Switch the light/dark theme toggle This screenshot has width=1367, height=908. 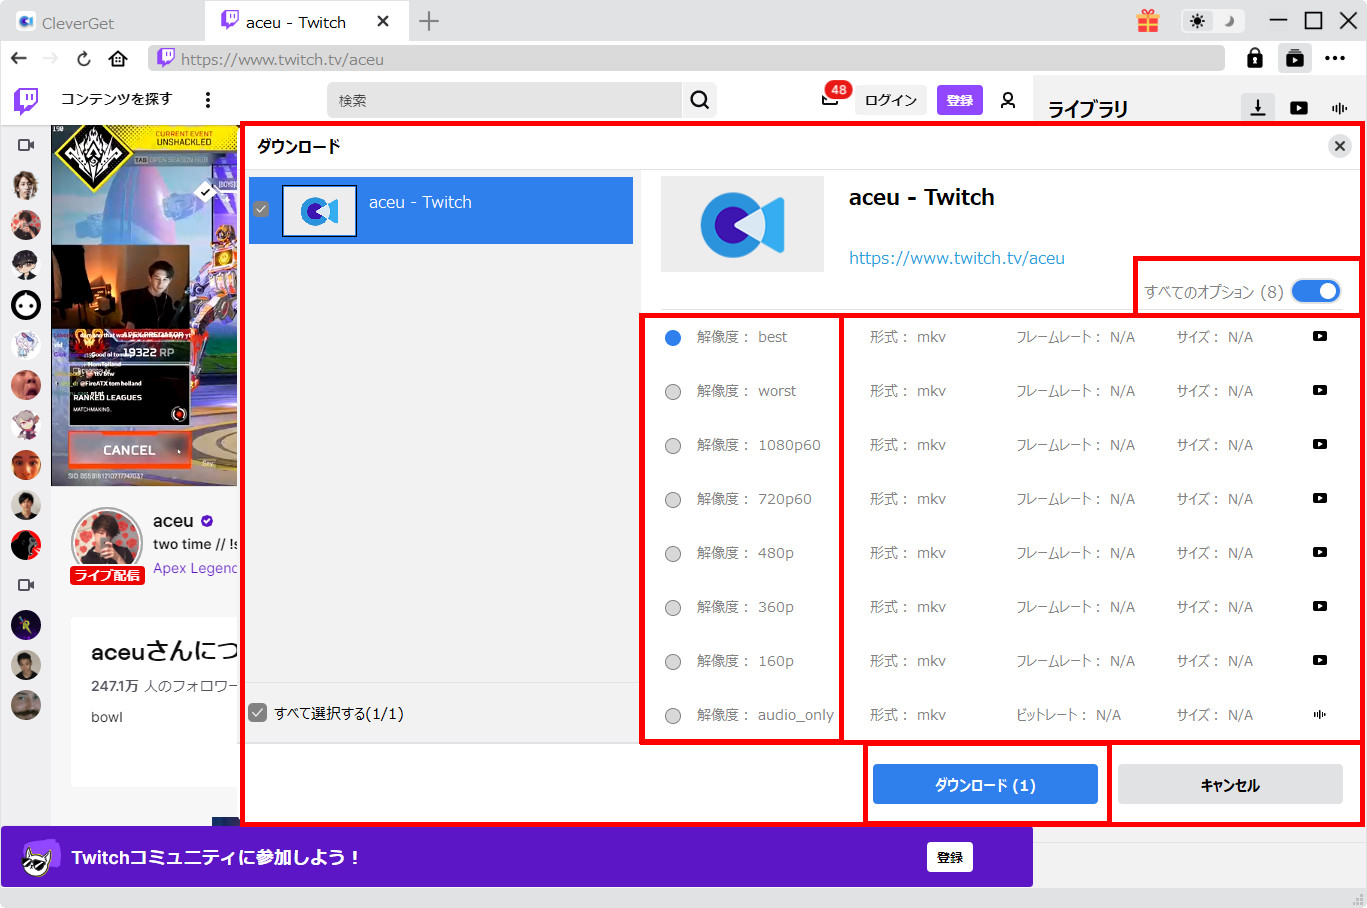(1212, 21)
